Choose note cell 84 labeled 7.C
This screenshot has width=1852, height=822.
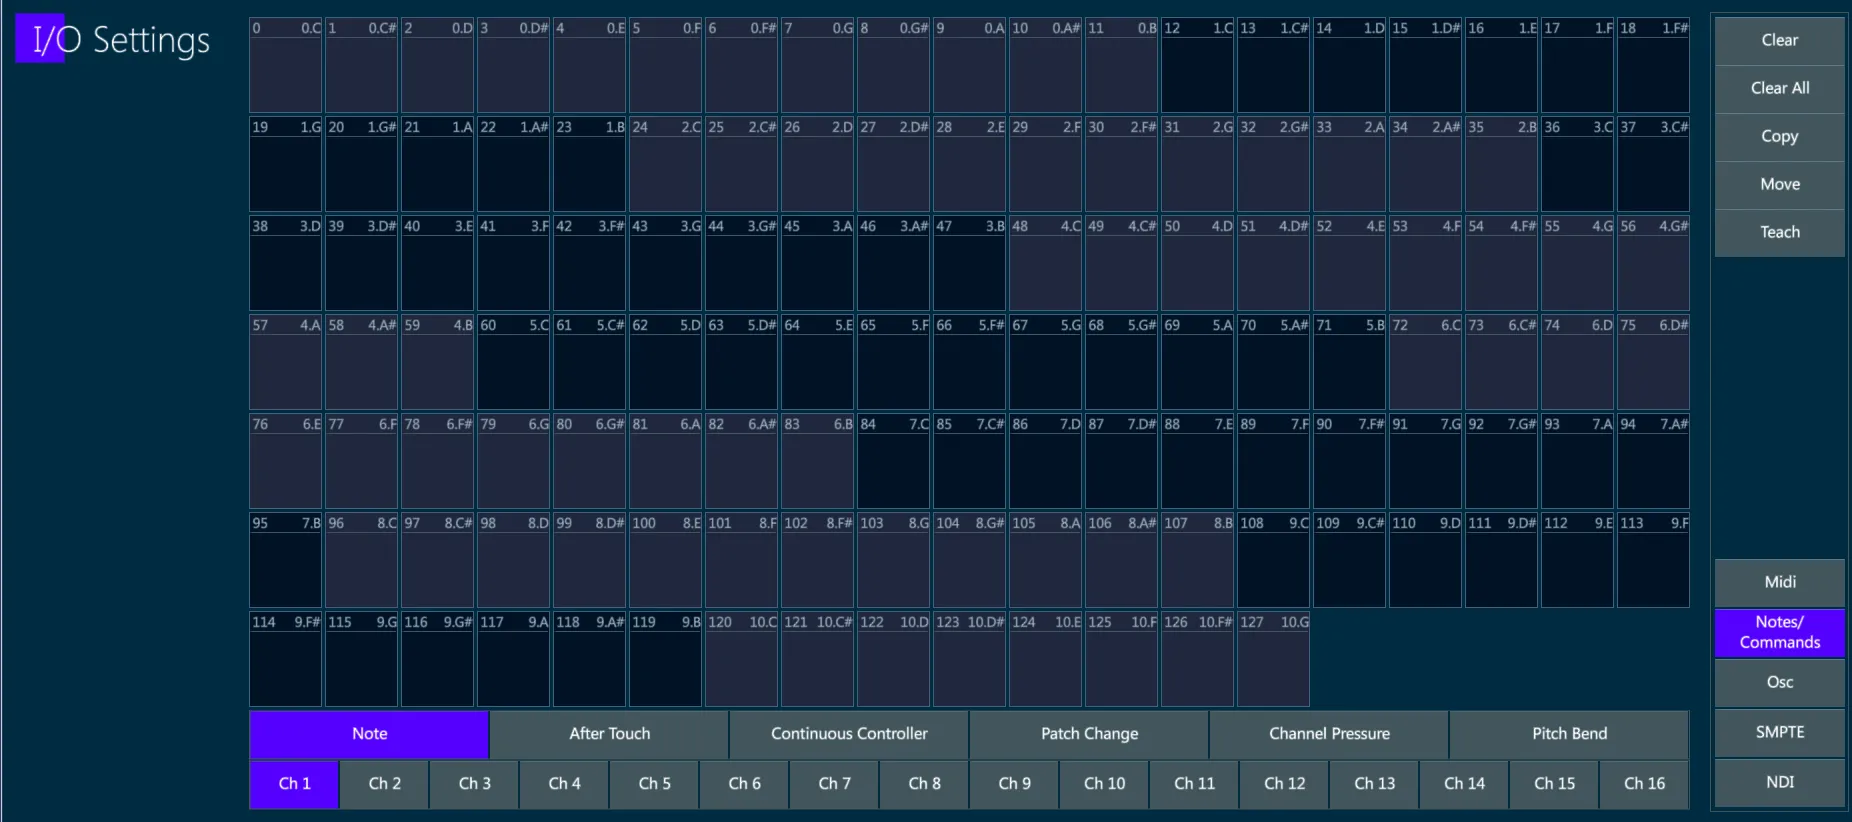pyautogui.click(x=894, y=462)
